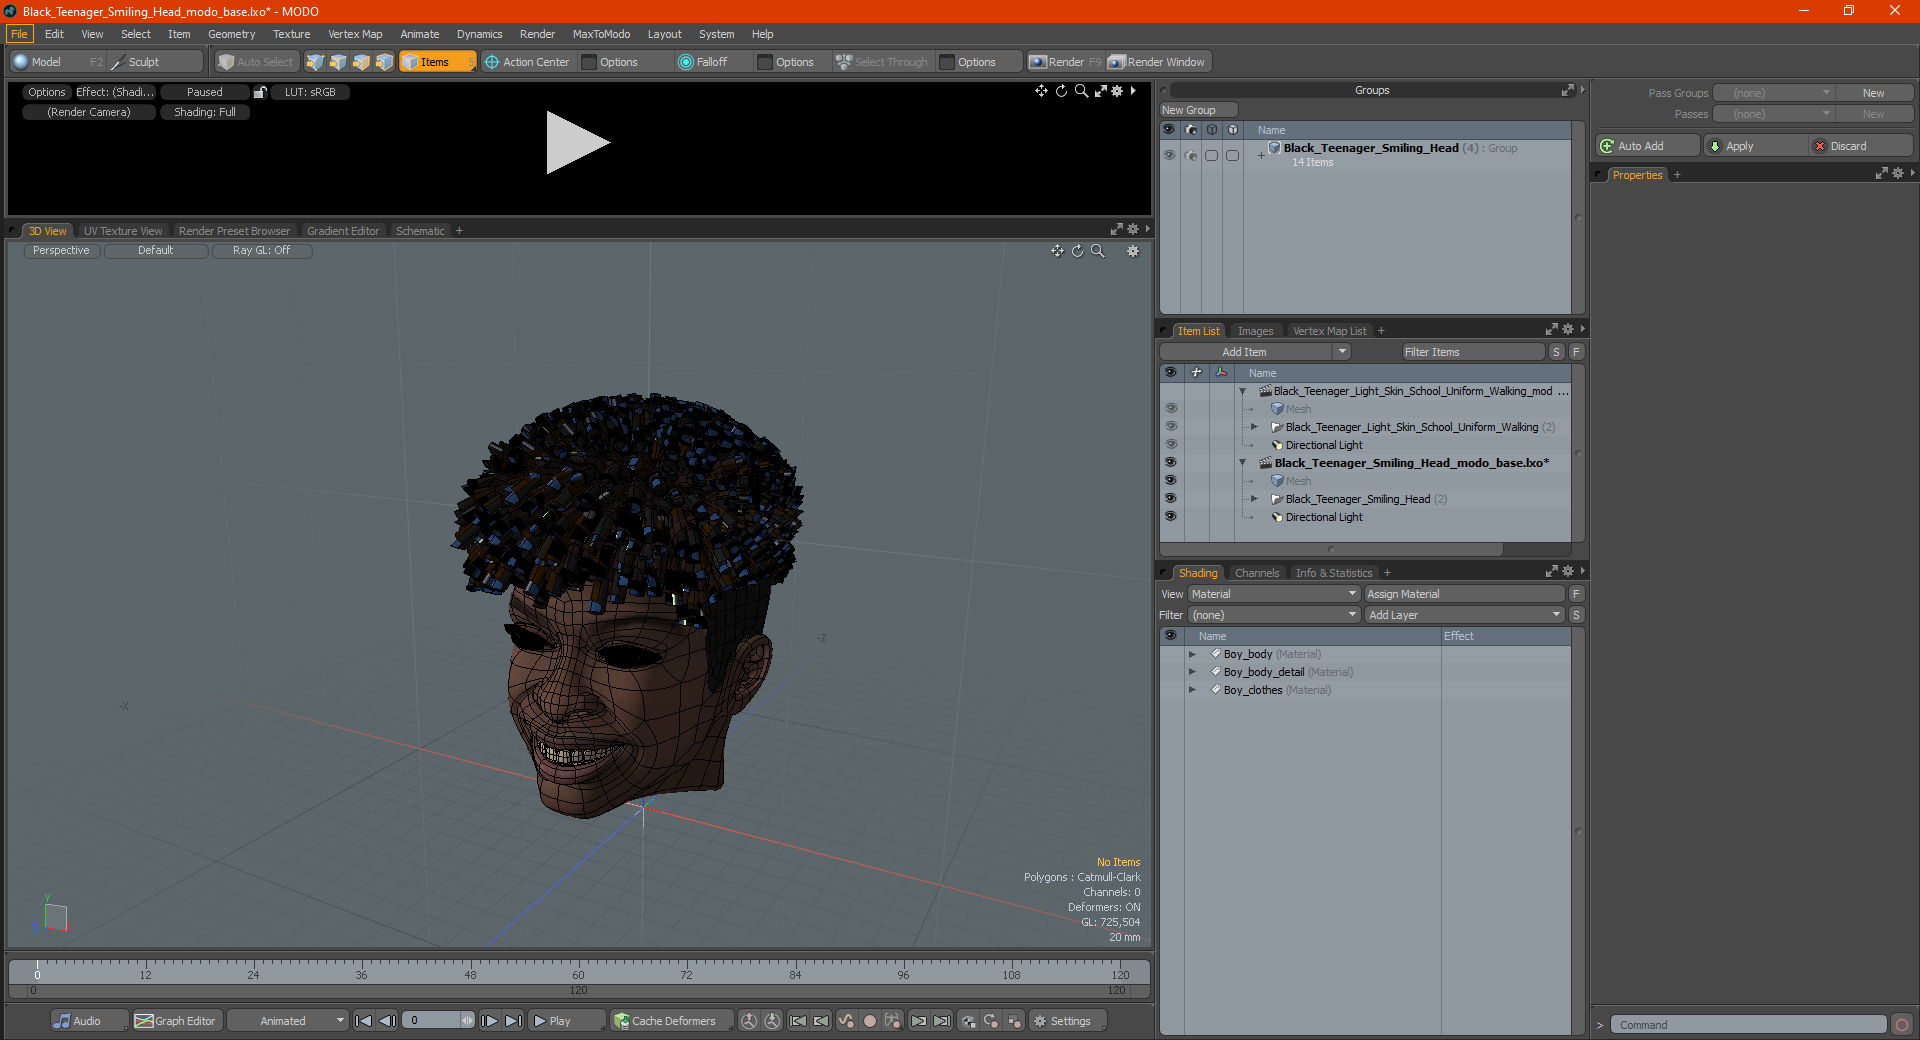Toggle visibility of Black_Teenager_Smiling_Head group
This screenshot has width=1920, height=1040.
point(1169,155)
